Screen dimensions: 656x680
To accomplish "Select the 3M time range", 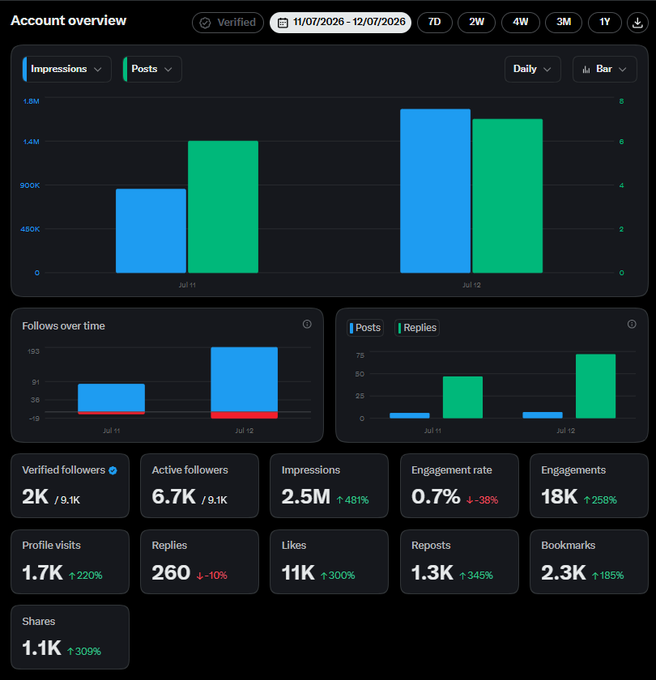I will [x=564, y=23].
